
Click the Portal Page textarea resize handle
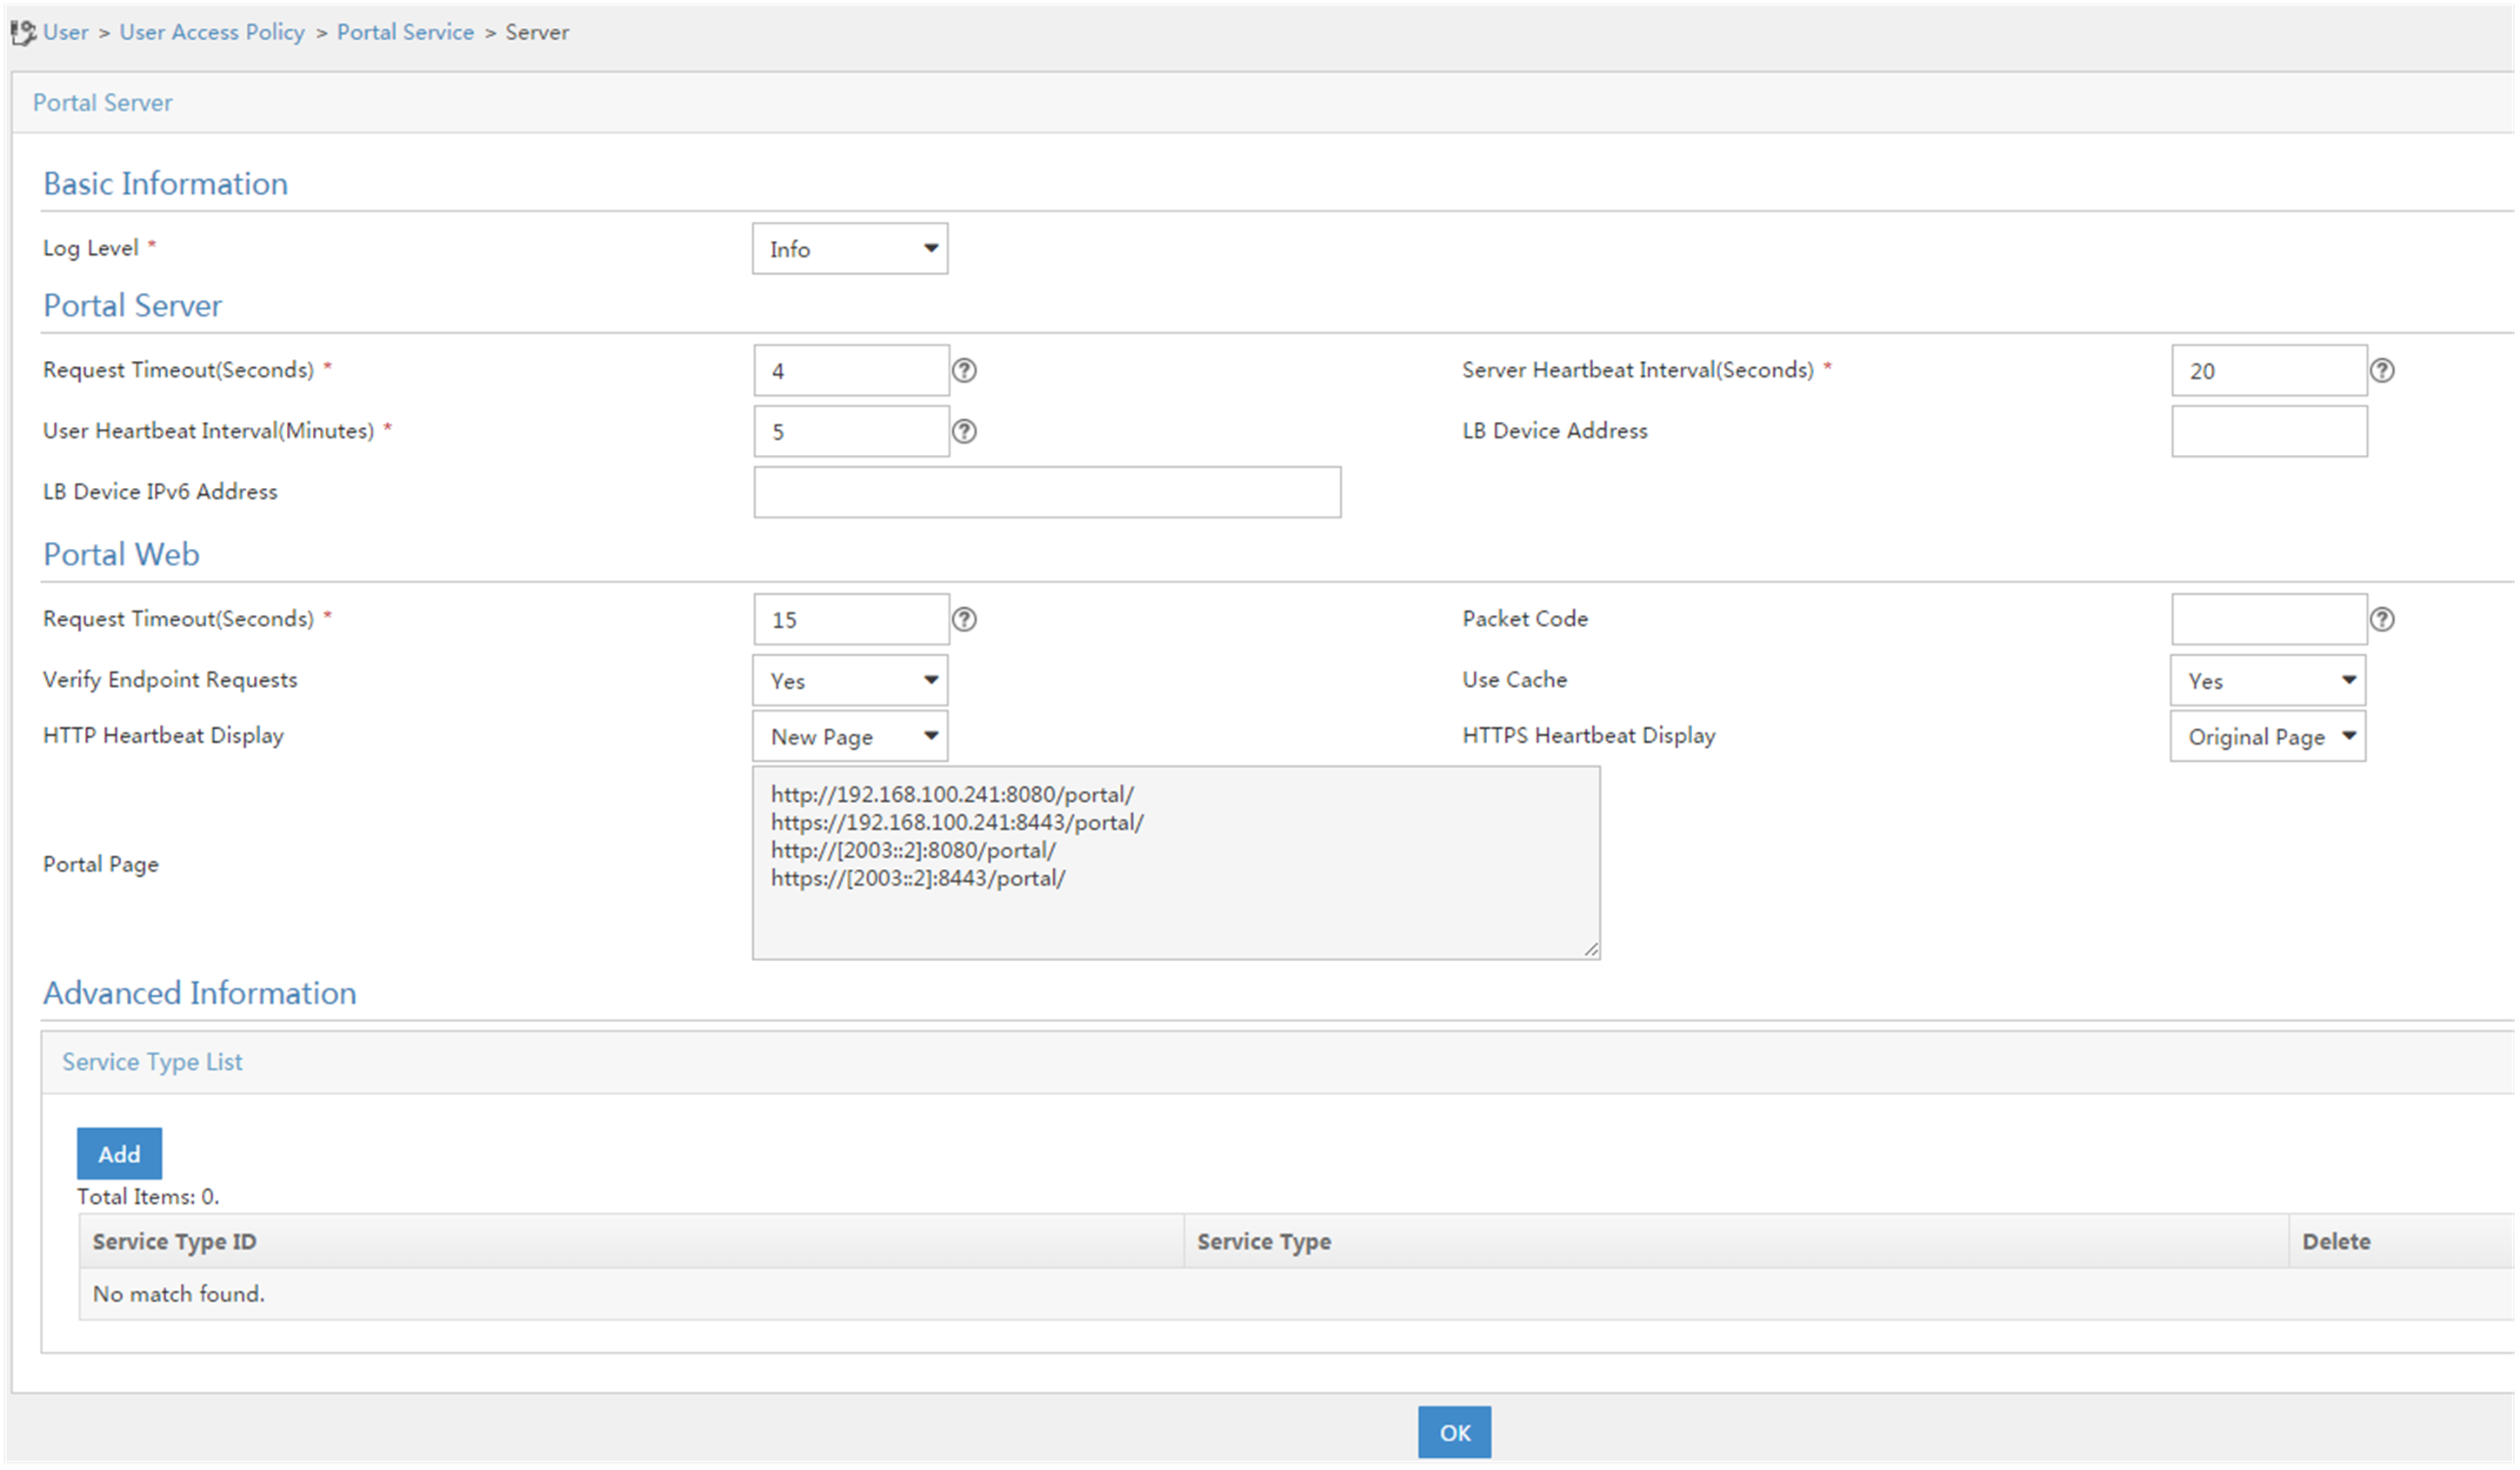[1591, 950]
